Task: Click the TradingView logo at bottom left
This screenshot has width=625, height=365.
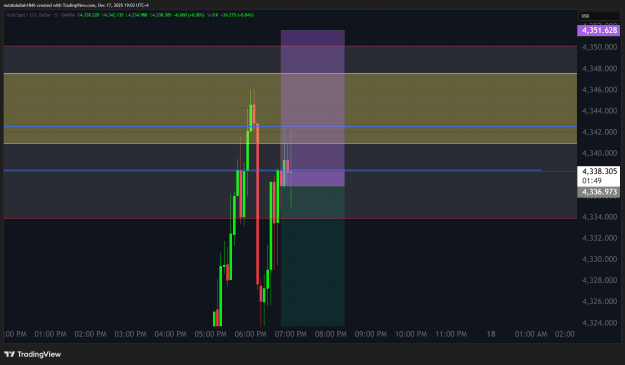Action: tap(33, 354)
